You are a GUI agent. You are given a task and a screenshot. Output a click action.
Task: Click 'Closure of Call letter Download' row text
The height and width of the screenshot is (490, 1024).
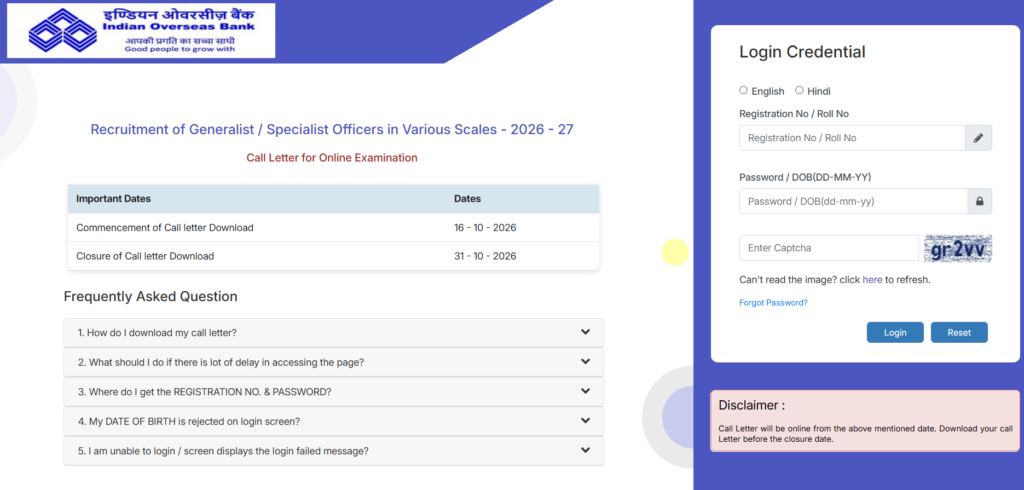(145, 256)
